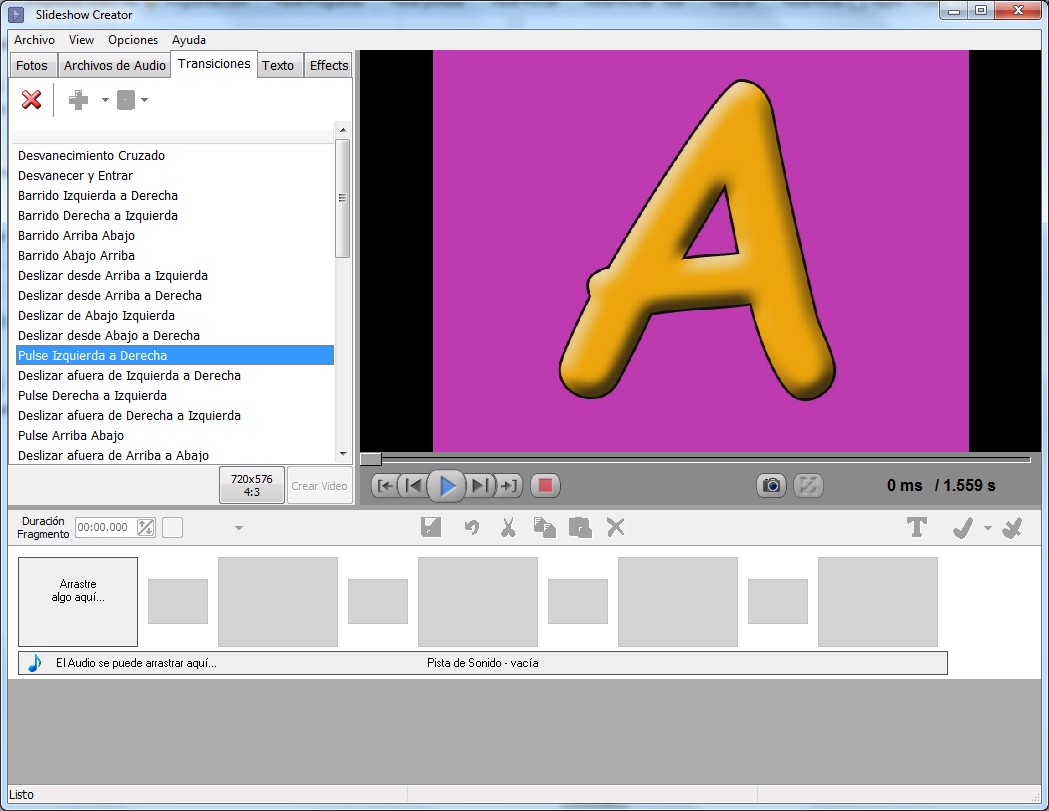Click the small empty box next to duration
Image resolution: width=1049 pixels, height=811 pixels.
[173, 527]
